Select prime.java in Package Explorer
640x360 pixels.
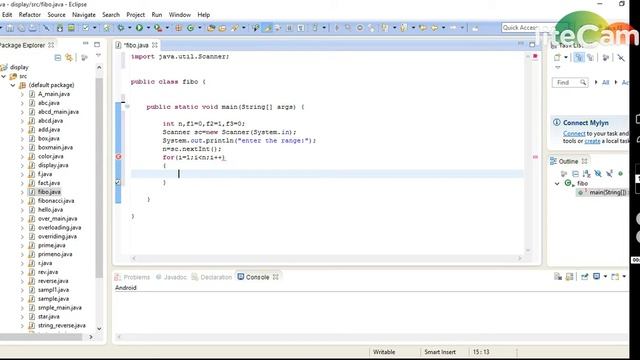click(51, 245)
